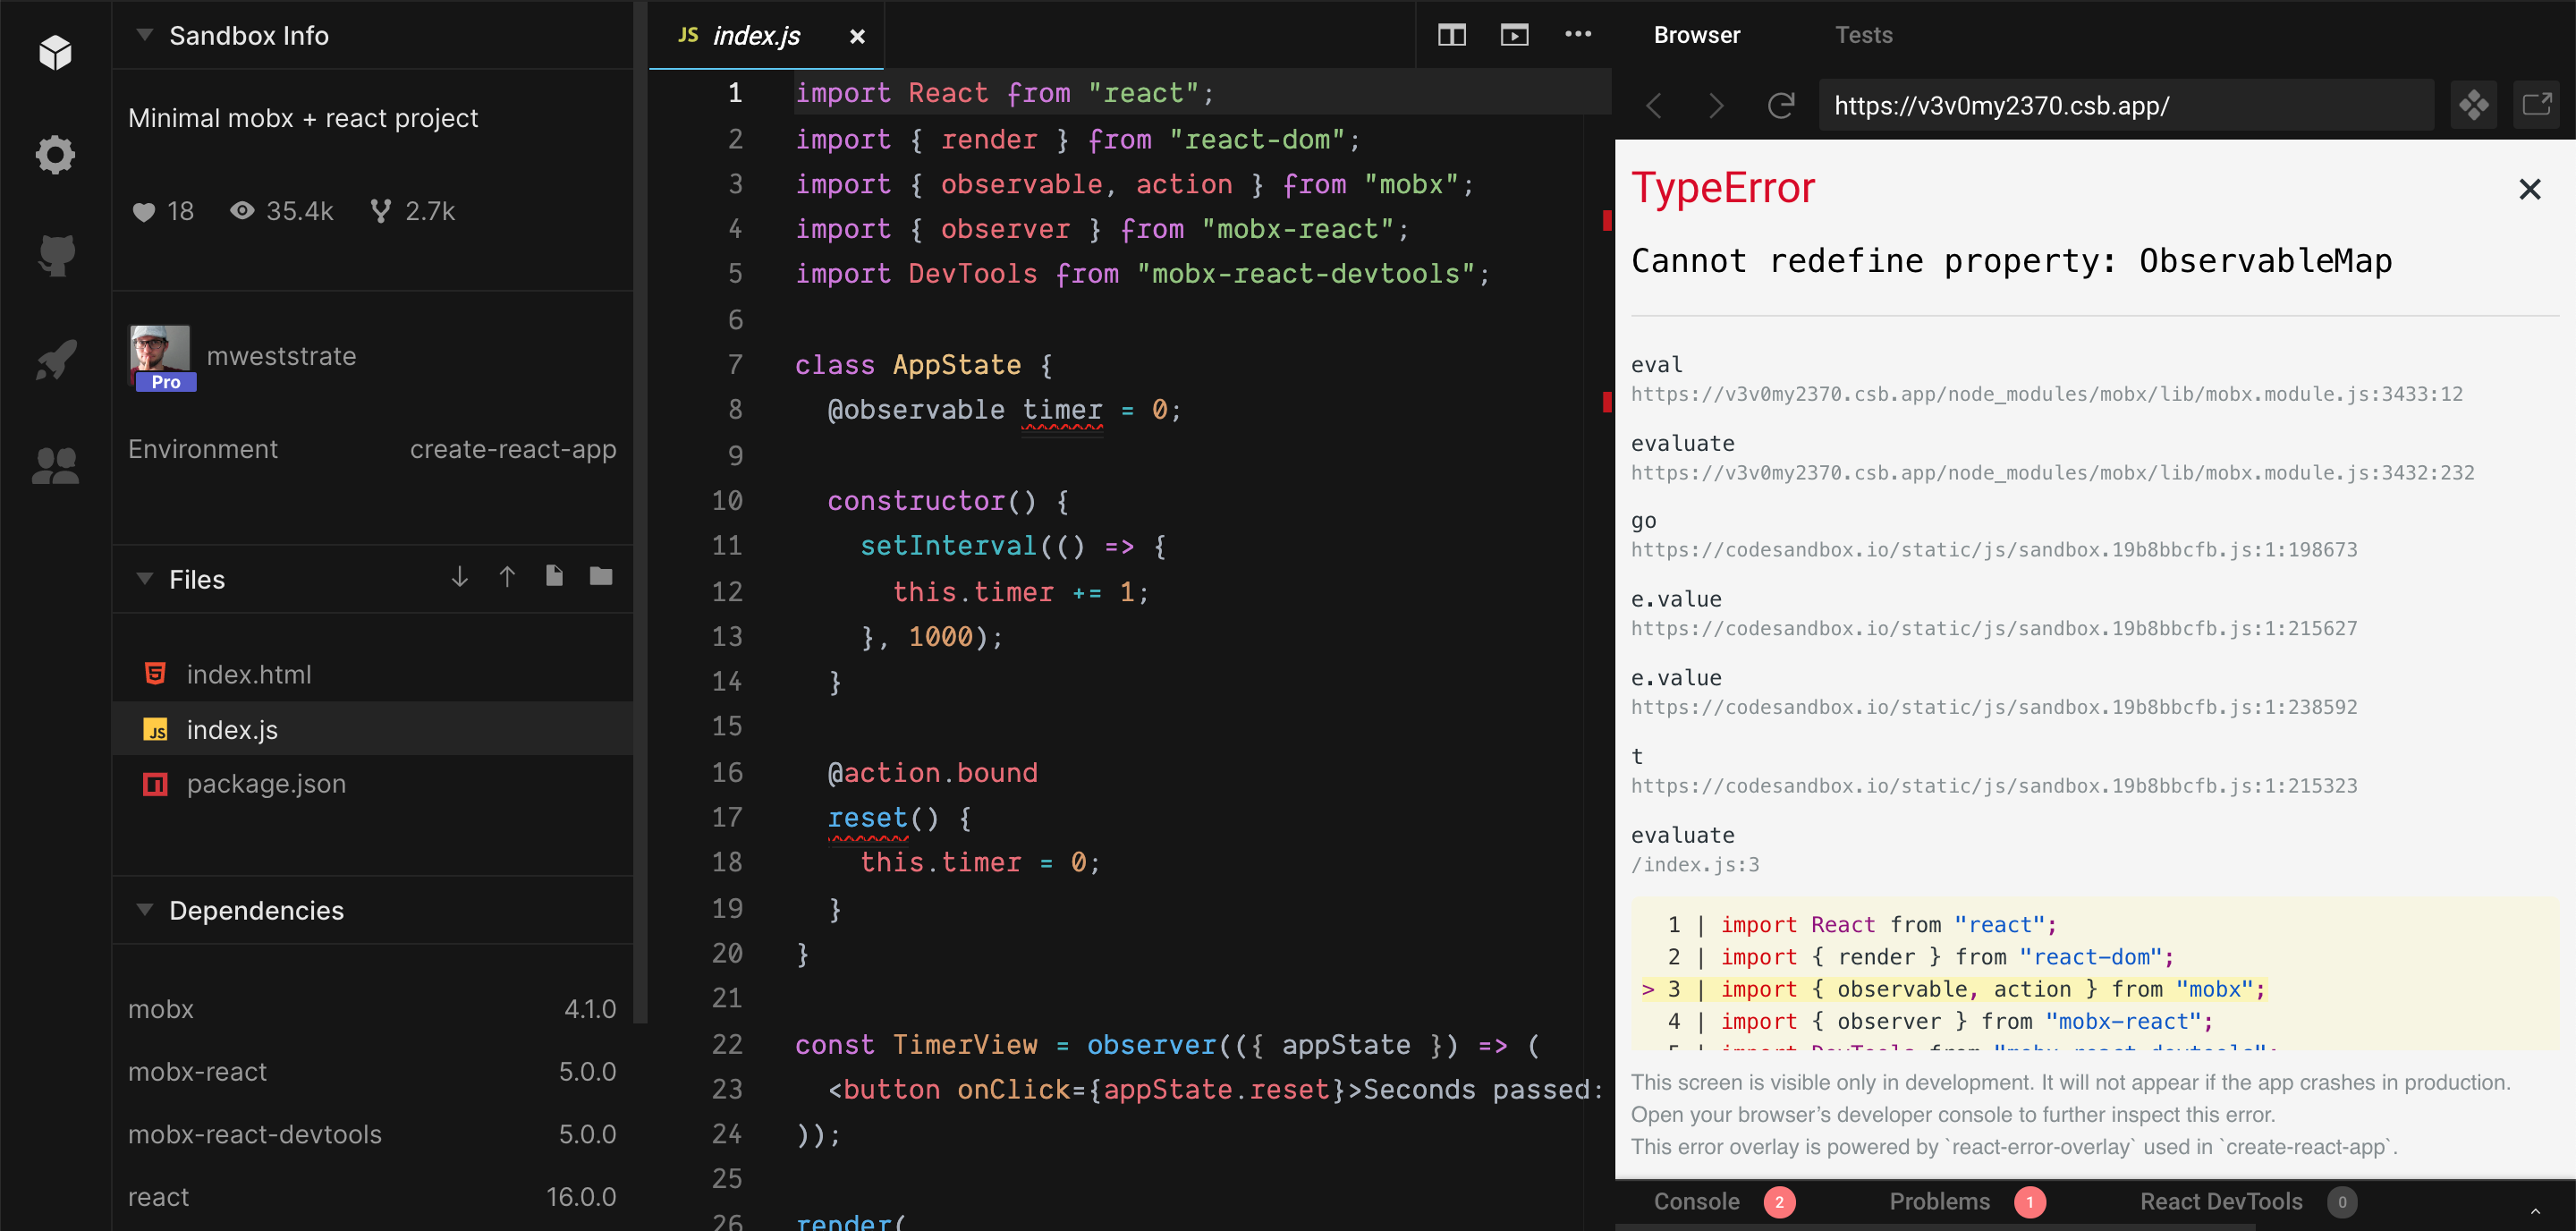
Task: Open the GitHub panel in the sidebar
Action: point(55,255)
